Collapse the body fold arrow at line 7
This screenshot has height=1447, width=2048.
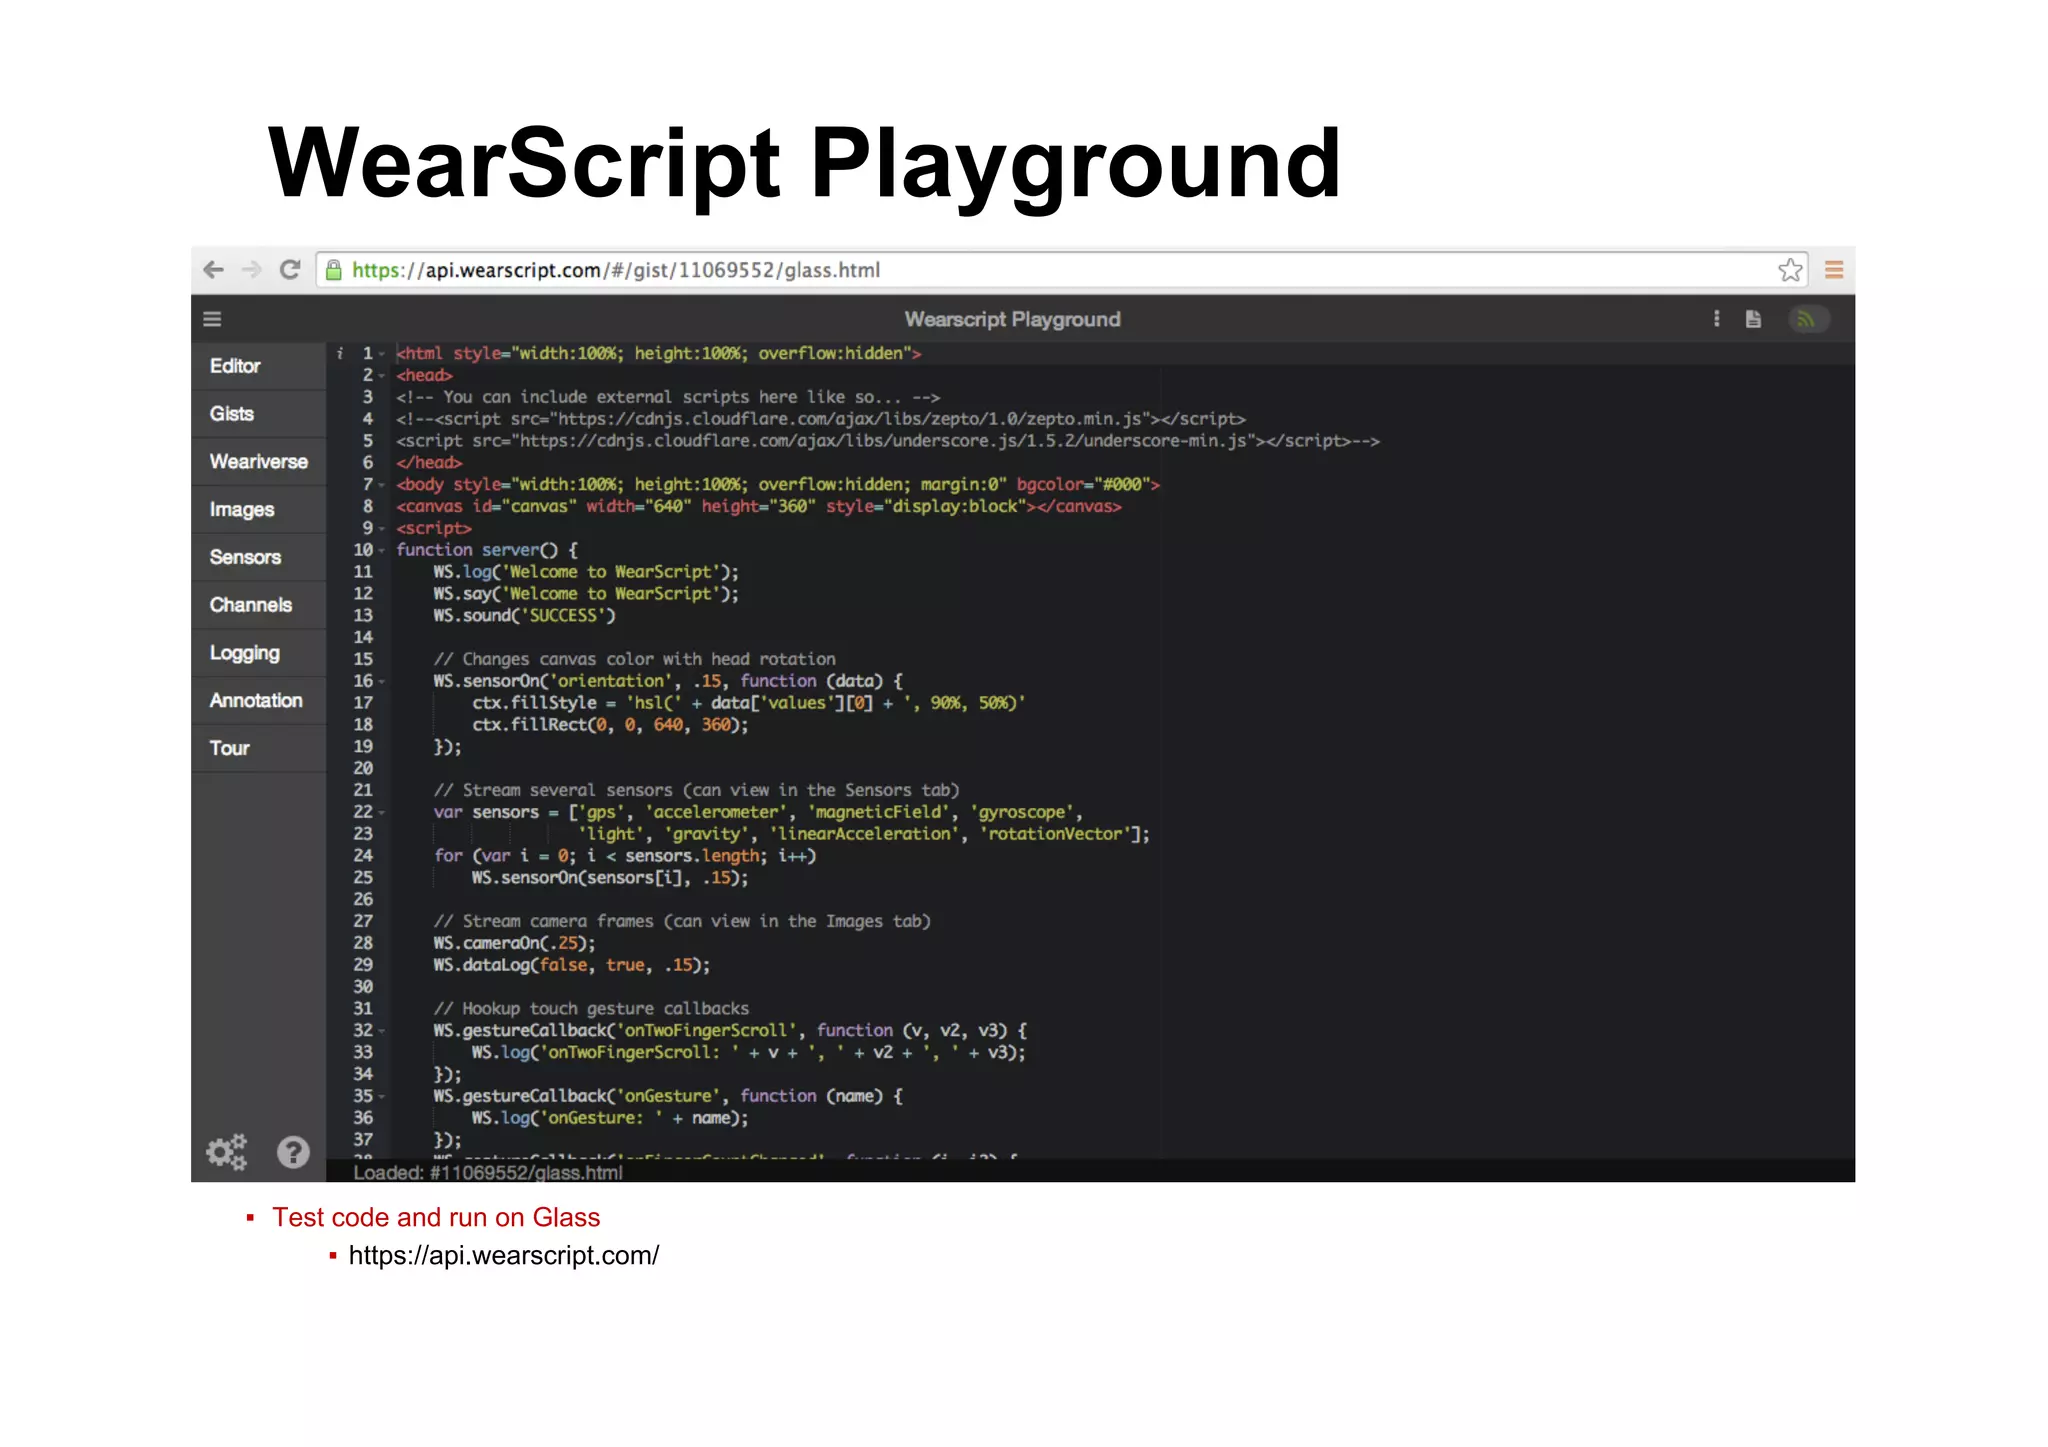click(382, 485)
